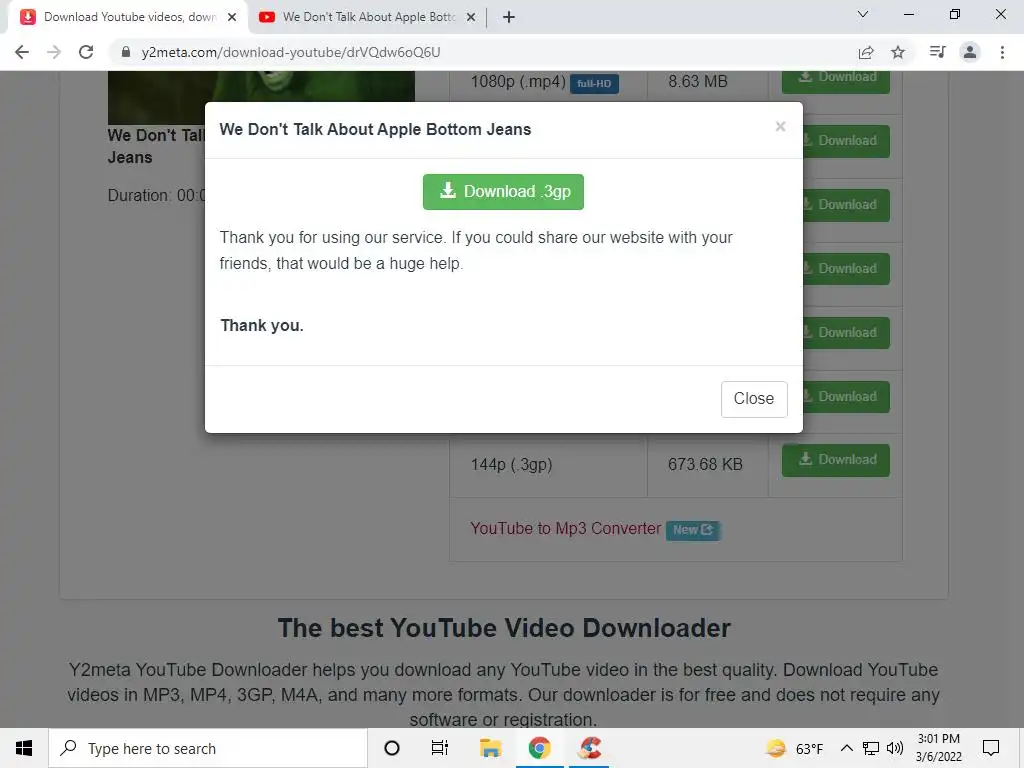The width and height of the screenshot is (1024, 768).
Task: Switch to We Don't Talk About Apple YouTube tab
Action: 369,17
